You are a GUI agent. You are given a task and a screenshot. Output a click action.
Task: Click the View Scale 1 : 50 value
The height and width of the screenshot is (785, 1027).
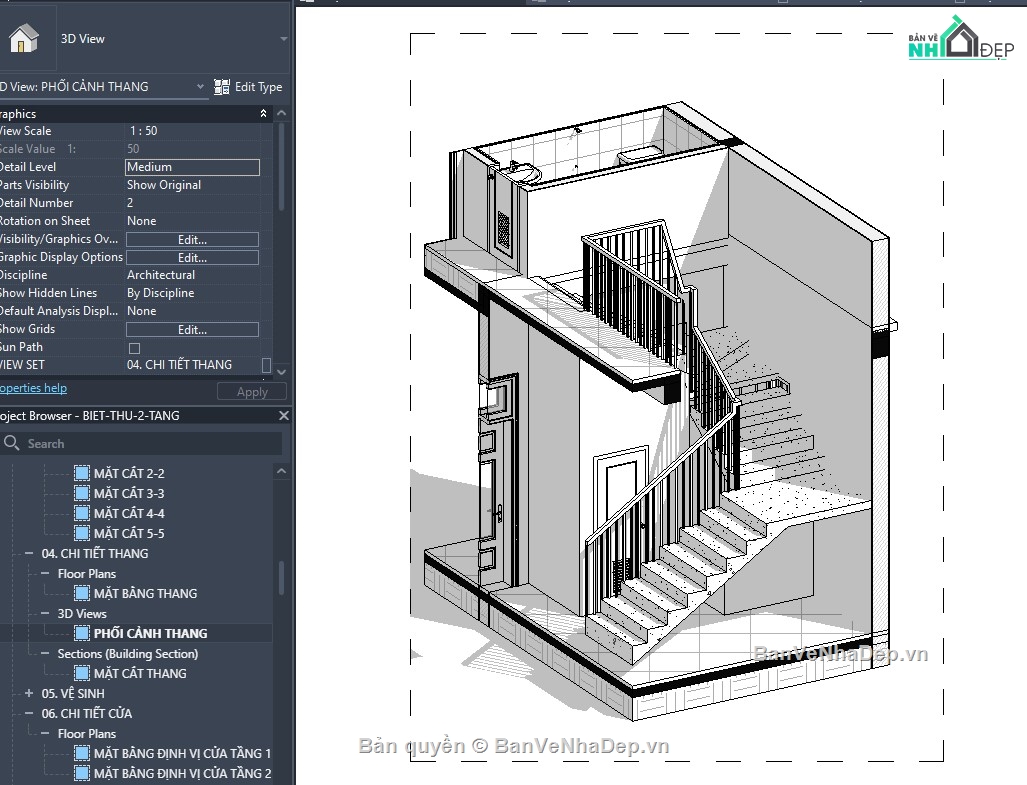[x=143, y=131]
